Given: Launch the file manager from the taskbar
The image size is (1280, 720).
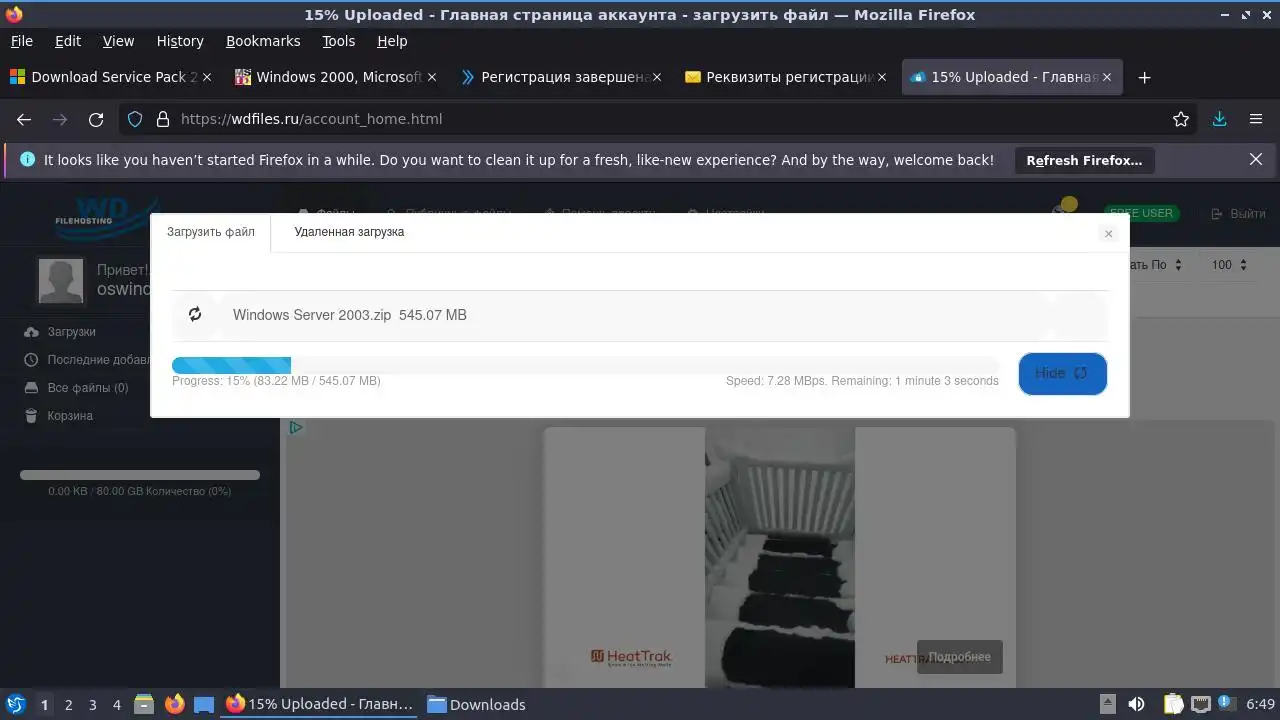Looking at the screenshot, I should pos(143,704).
